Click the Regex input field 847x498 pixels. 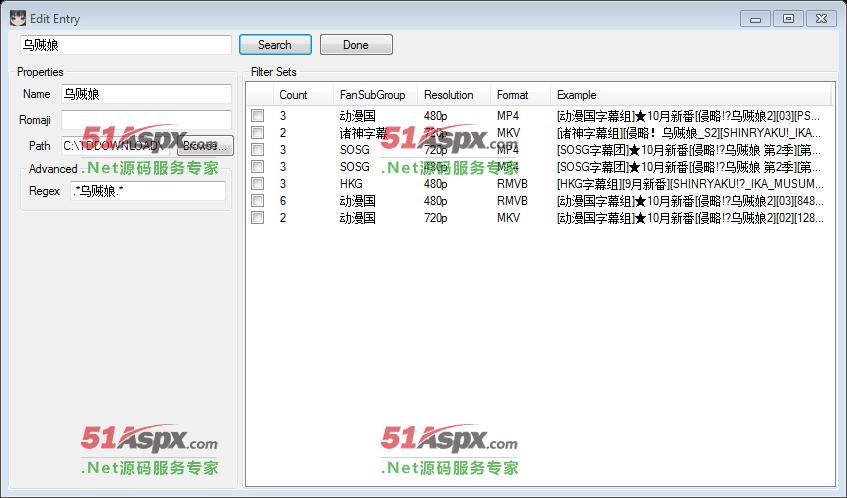pyautogui.click(x=148, y=191)
